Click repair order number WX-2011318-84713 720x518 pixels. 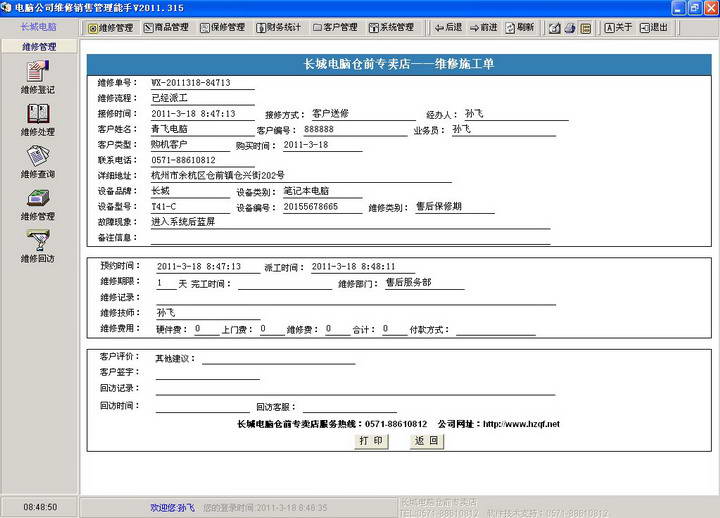pos(191,83)
